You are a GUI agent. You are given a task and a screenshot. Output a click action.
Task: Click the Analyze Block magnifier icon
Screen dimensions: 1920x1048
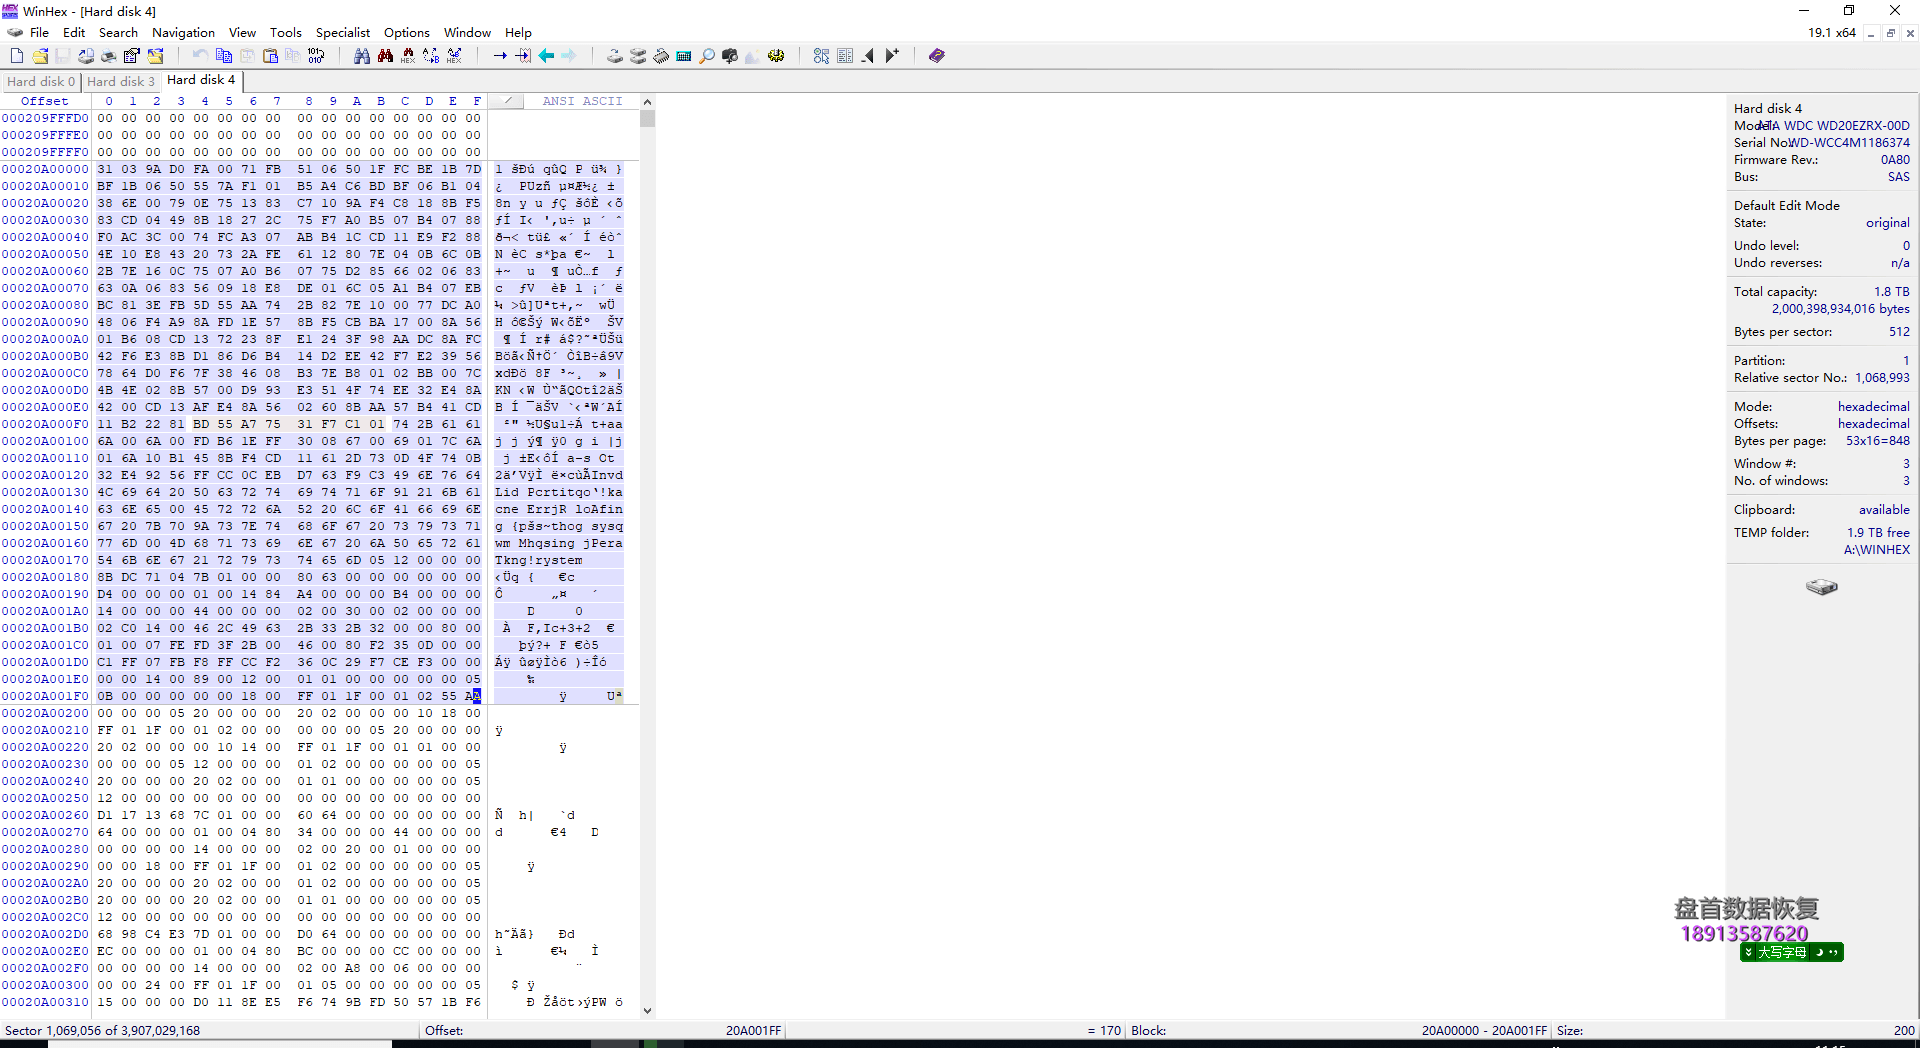click(x=707, y=56)
